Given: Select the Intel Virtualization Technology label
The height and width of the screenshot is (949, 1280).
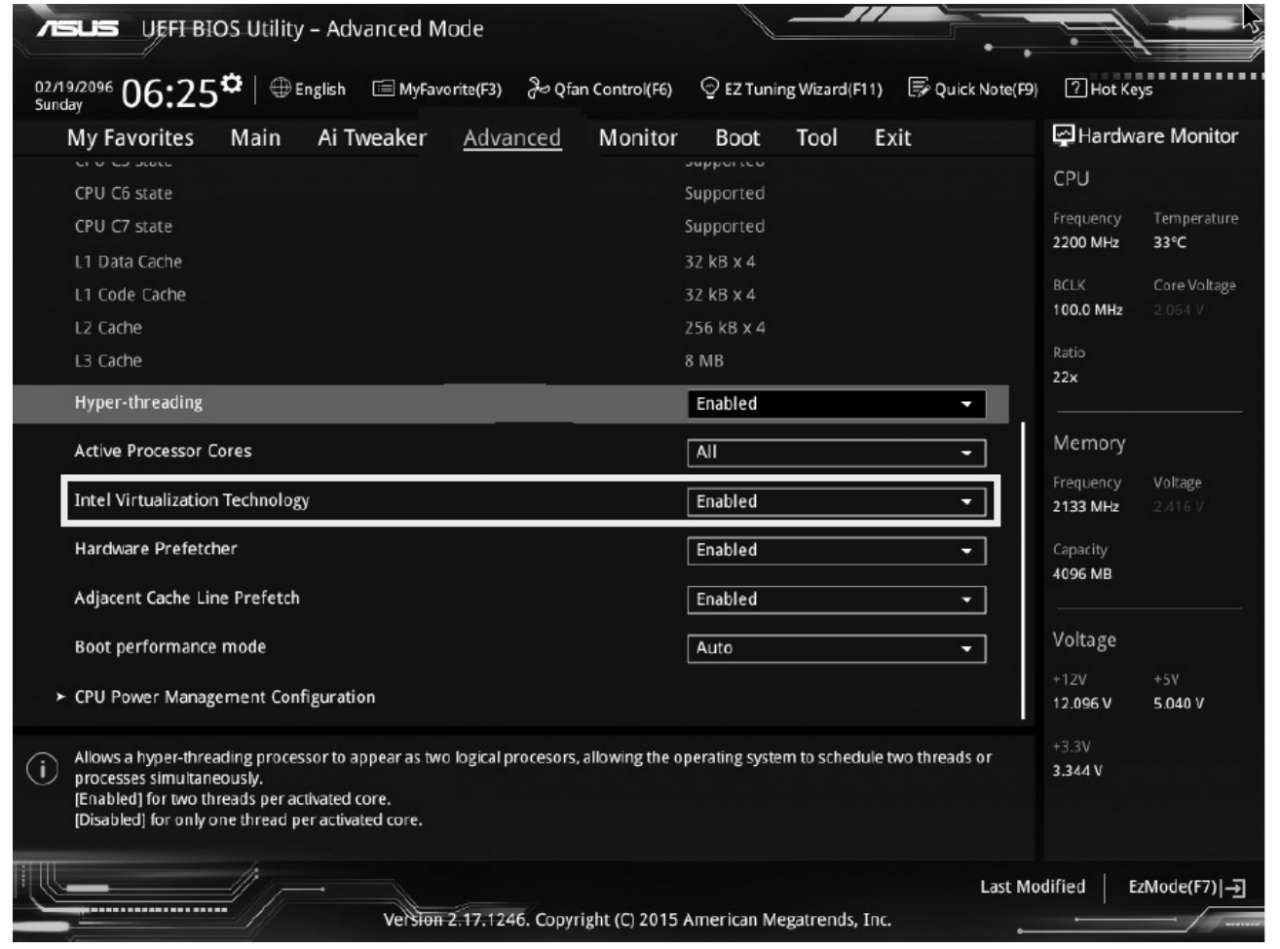Looking at the screenshot, I should click(192, 500).
